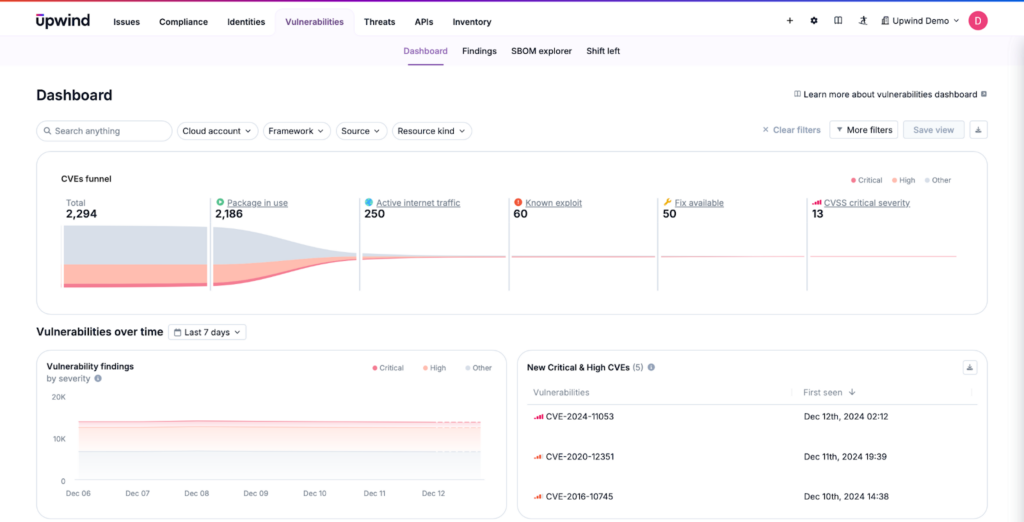The height and width of the screenshot is (522, 1024).
Task: Switch to the Findings tab
Action: (479, 51)
